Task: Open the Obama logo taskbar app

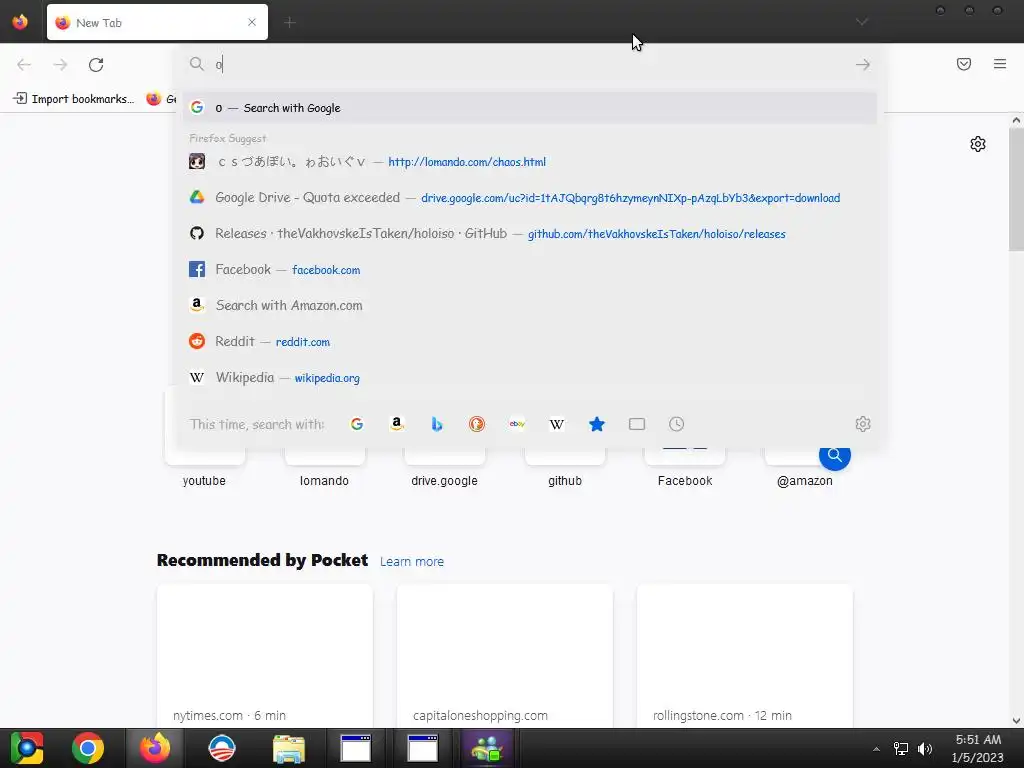Action: pyautogui.click(x=221, y=748)
